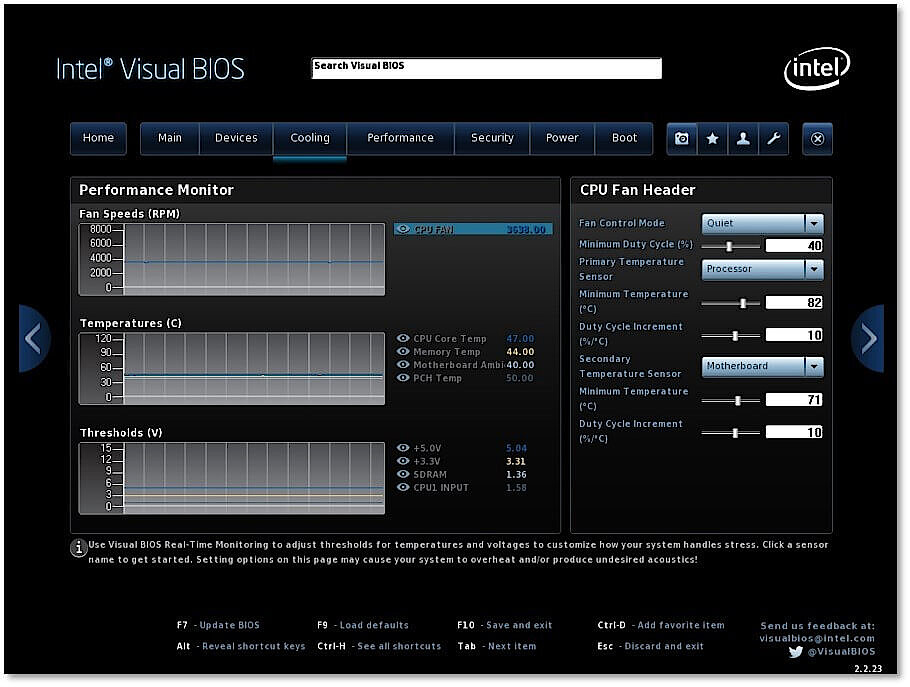
Task: Click the camera screenshot icon
Action: coord(682,139)
